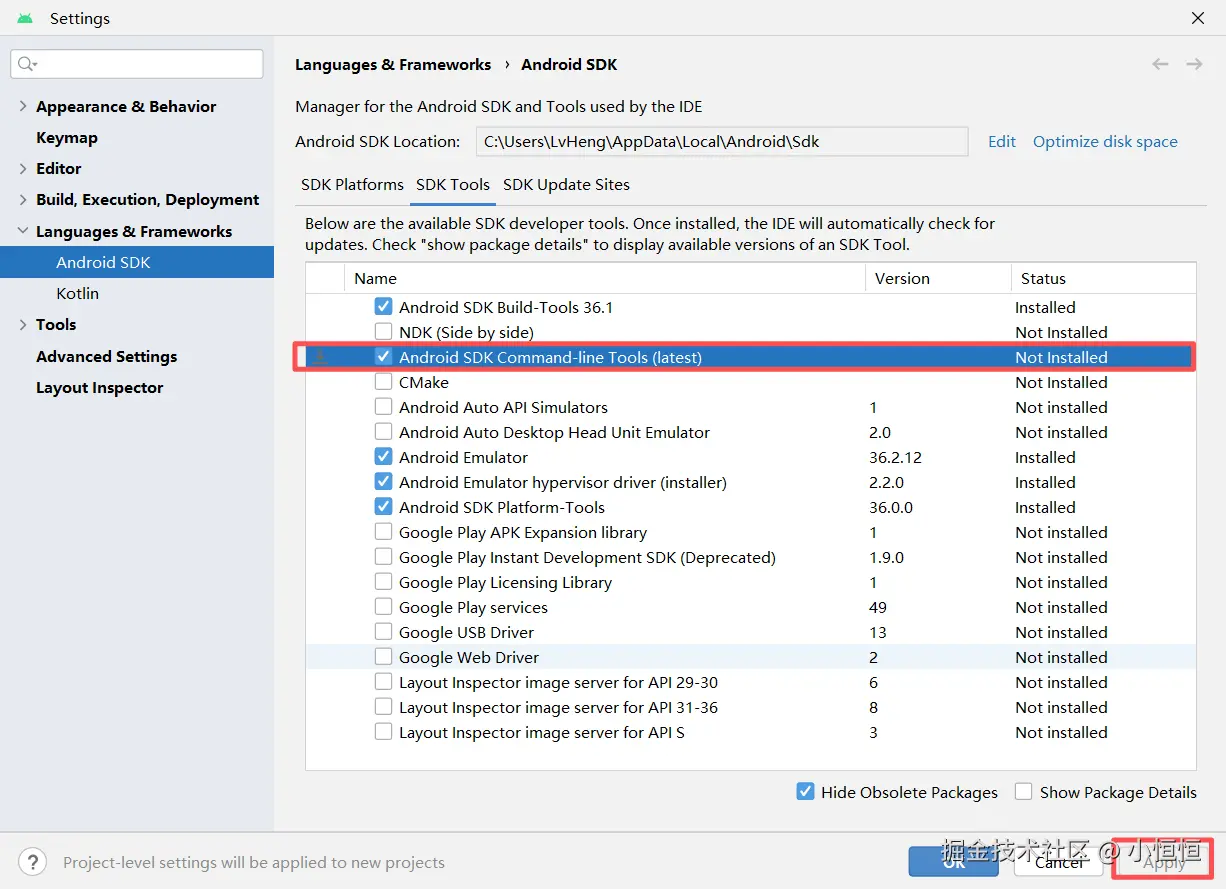Check Google USB Driver checkbox
The height and width of the screenshot is (889, 1226).
(x=383, y=632)
